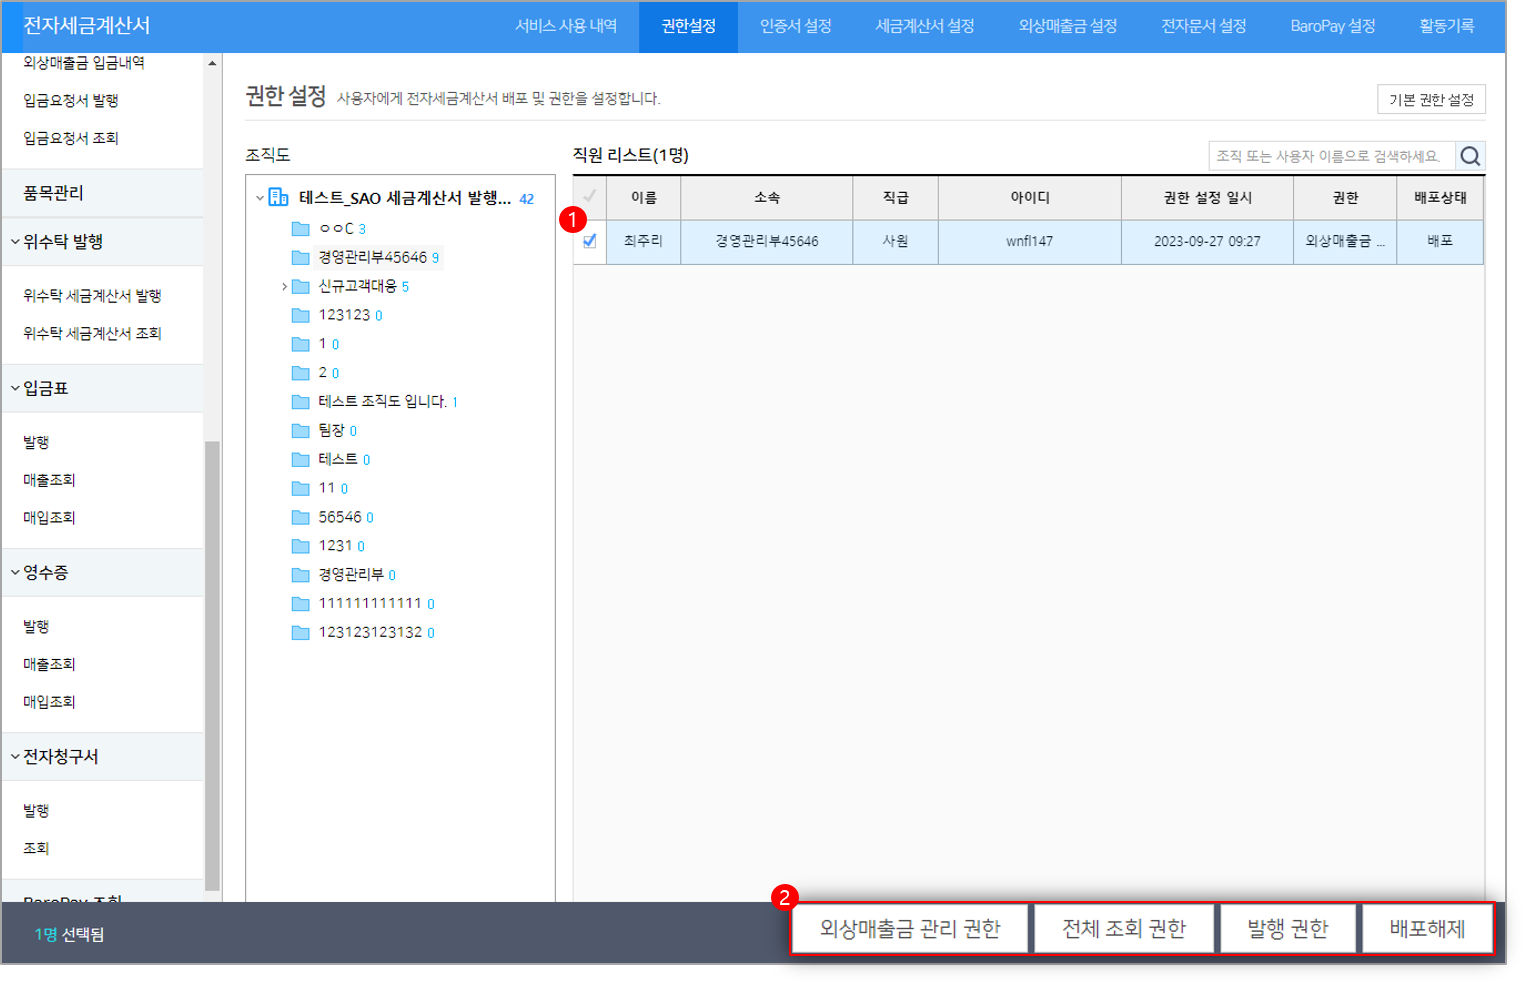
Task: Switch to 세금계산서 설정 tab
Action: pos(925,26)
